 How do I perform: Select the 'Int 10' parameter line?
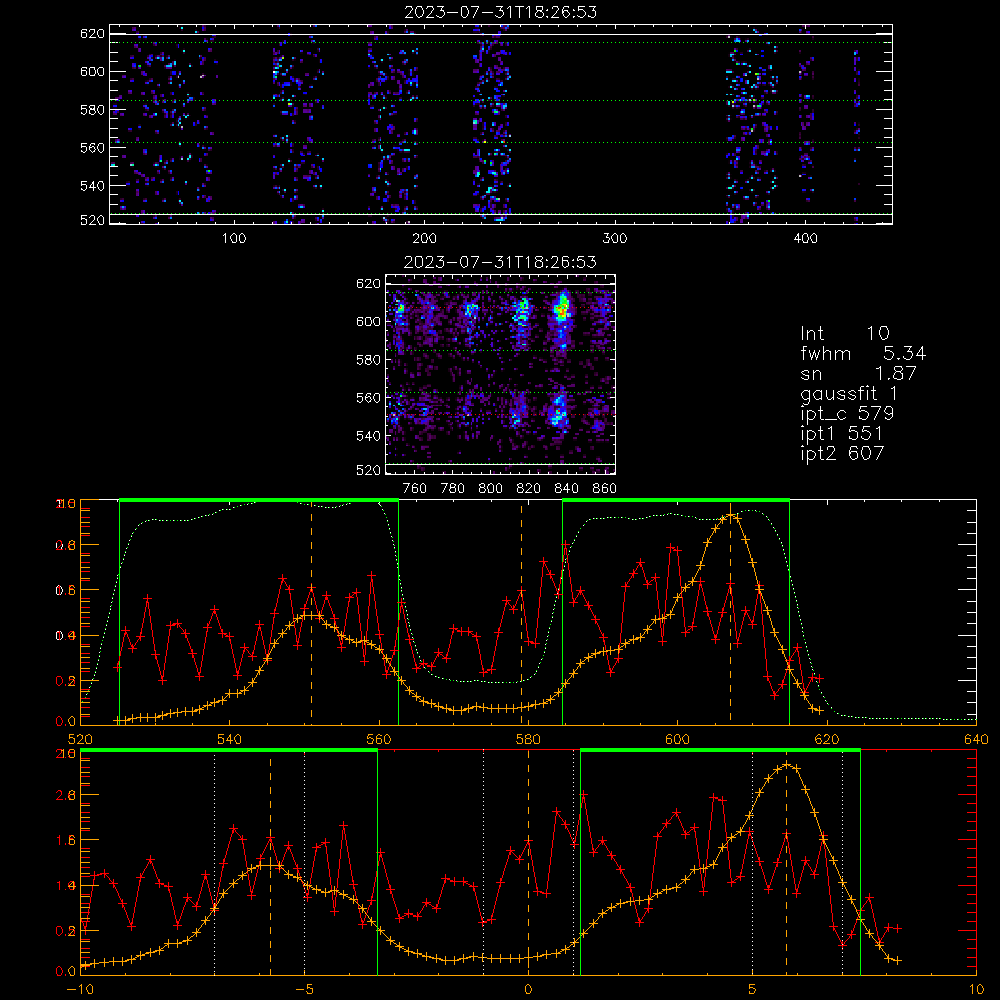click(845, 333)
